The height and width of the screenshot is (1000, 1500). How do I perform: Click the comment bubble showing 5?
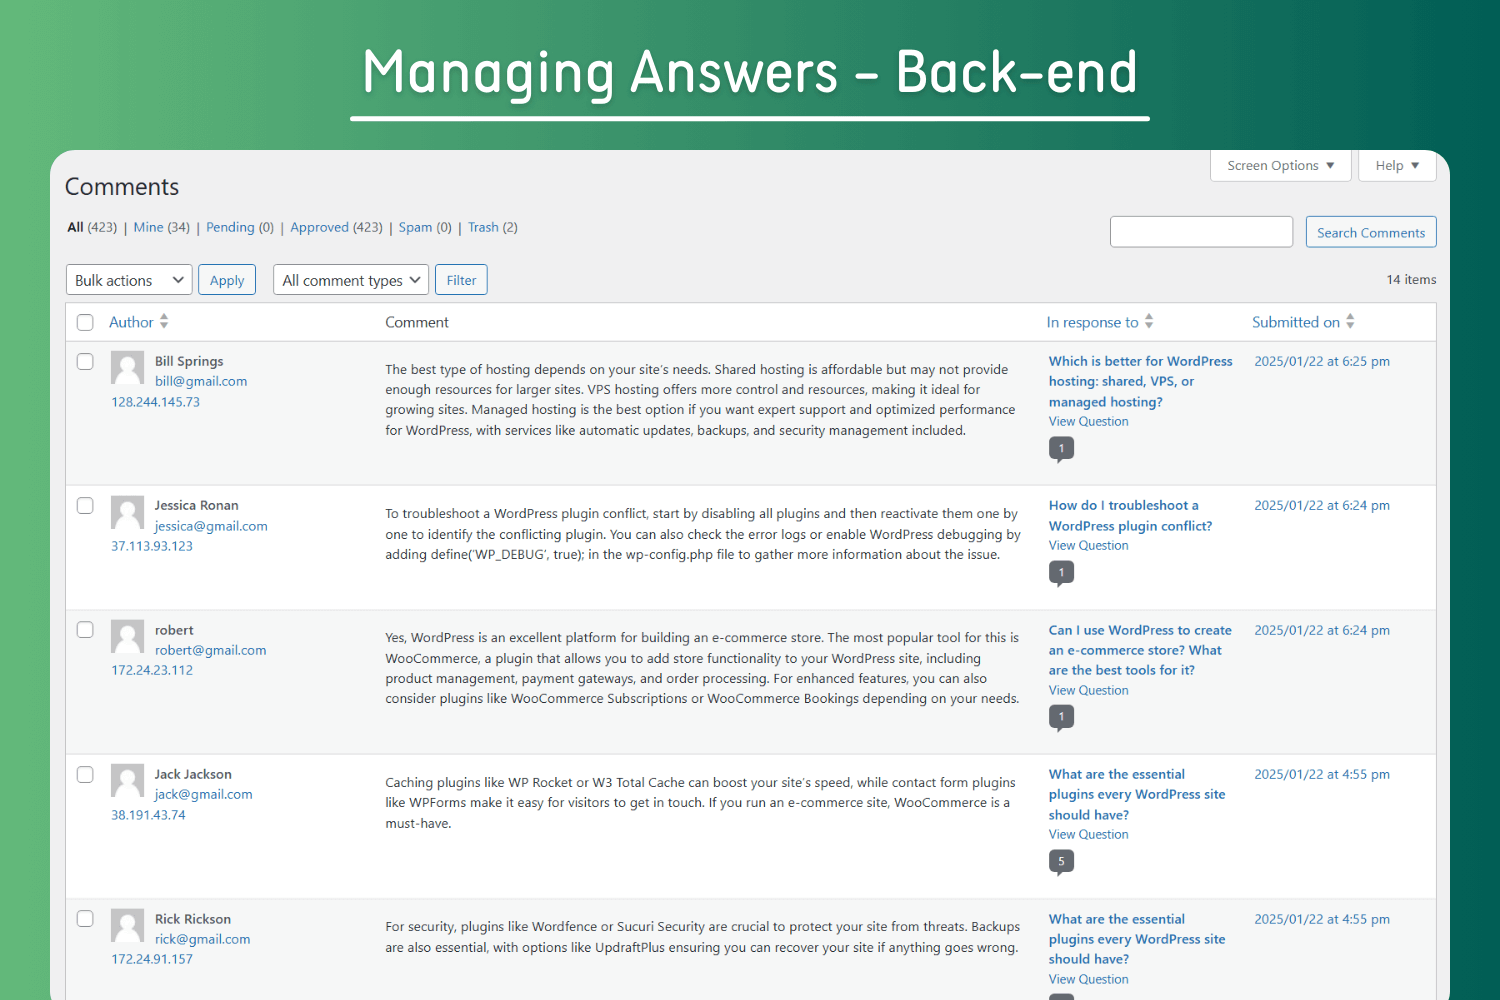click(x=1061, y=862)
